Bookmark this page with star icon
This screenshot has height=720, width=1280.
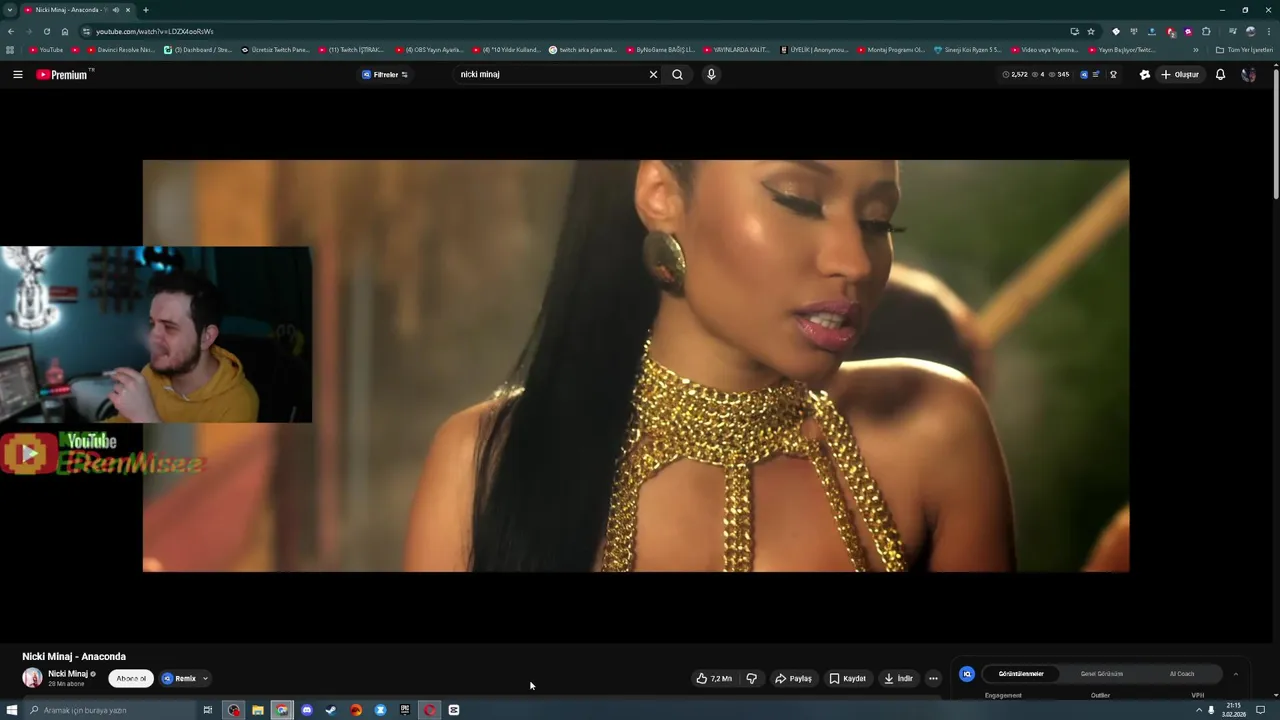[x=1091, y=31]
